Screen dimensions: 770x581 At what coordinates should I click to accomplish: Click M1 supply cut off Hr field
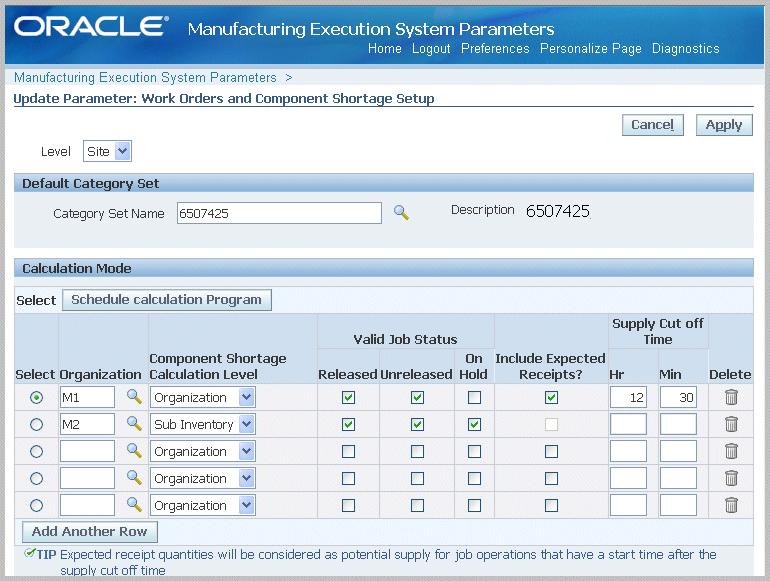628,397
